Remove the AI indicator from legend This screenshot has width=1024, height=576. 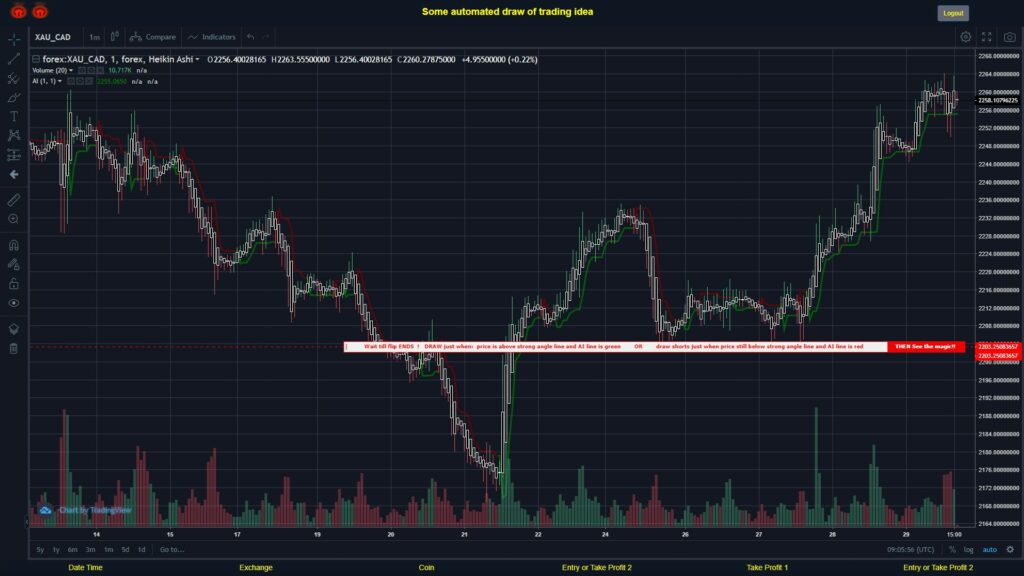tap(89, 82)
